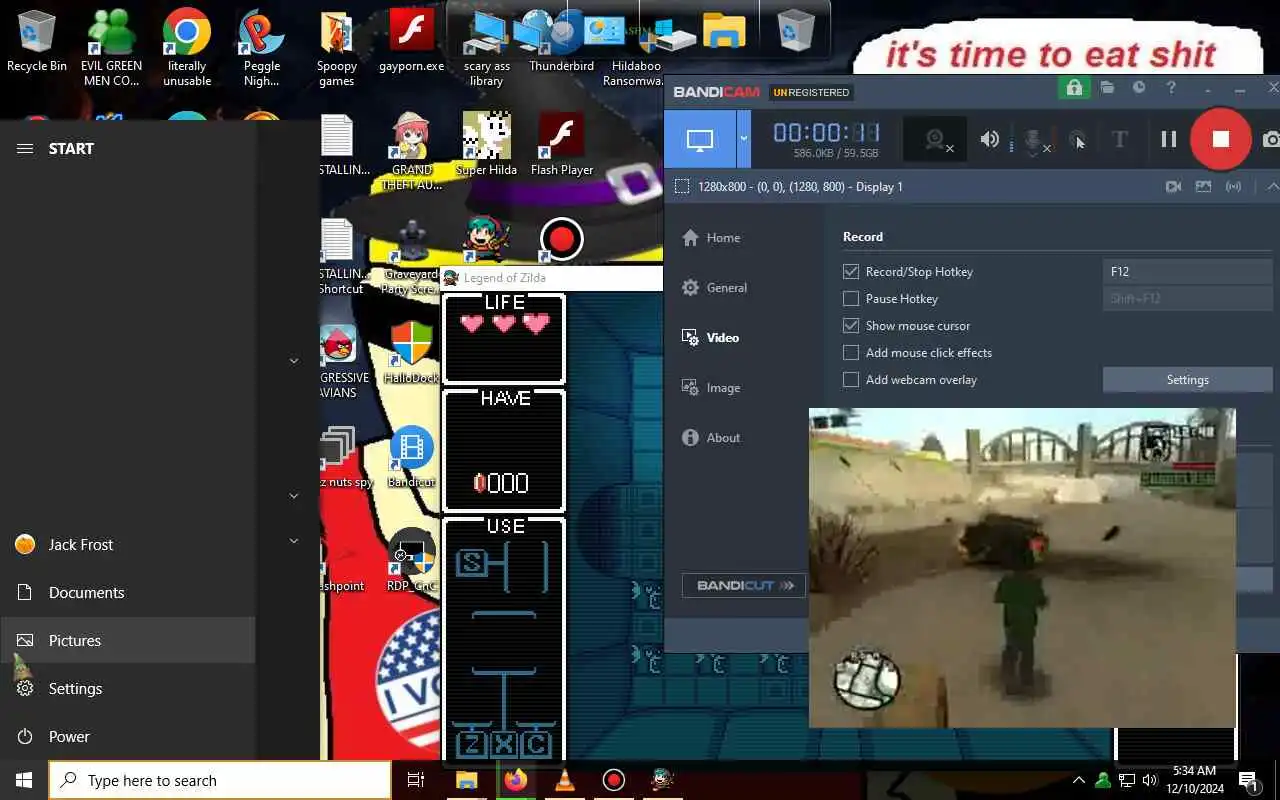Open Settings from Start menu
Image resolution: width=1280 pixels, height=800 pixels.
click(x=128, y=688)
